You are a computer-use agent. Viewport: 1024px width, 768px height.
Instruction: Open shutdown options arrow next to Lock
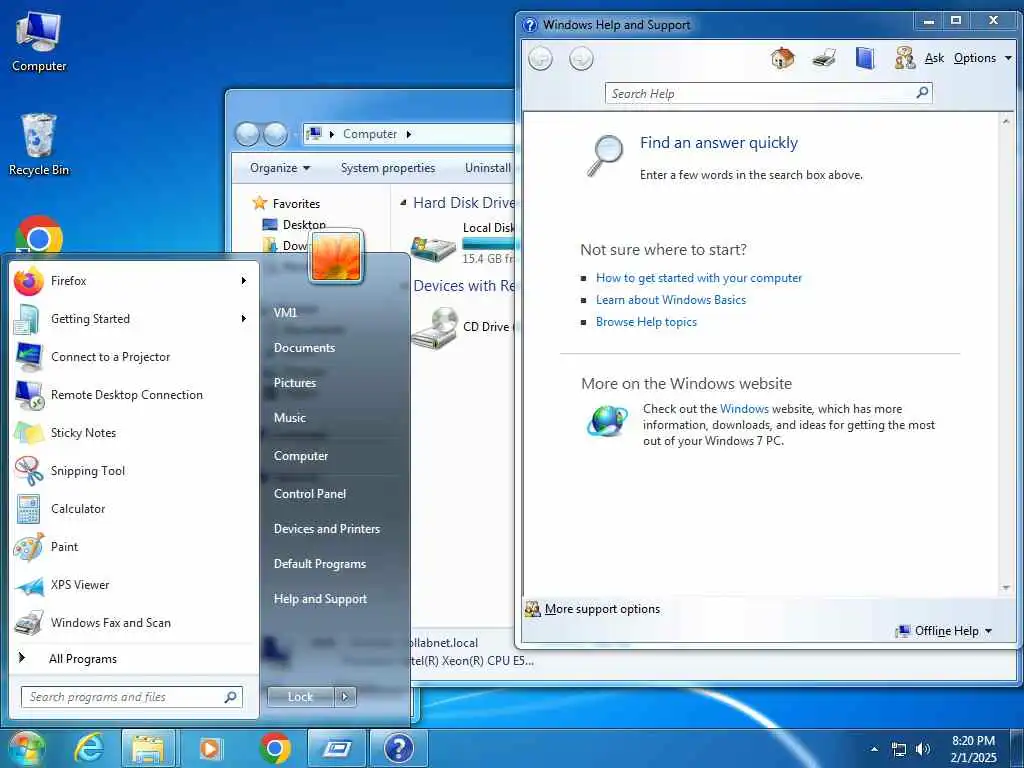coord(345,697)
